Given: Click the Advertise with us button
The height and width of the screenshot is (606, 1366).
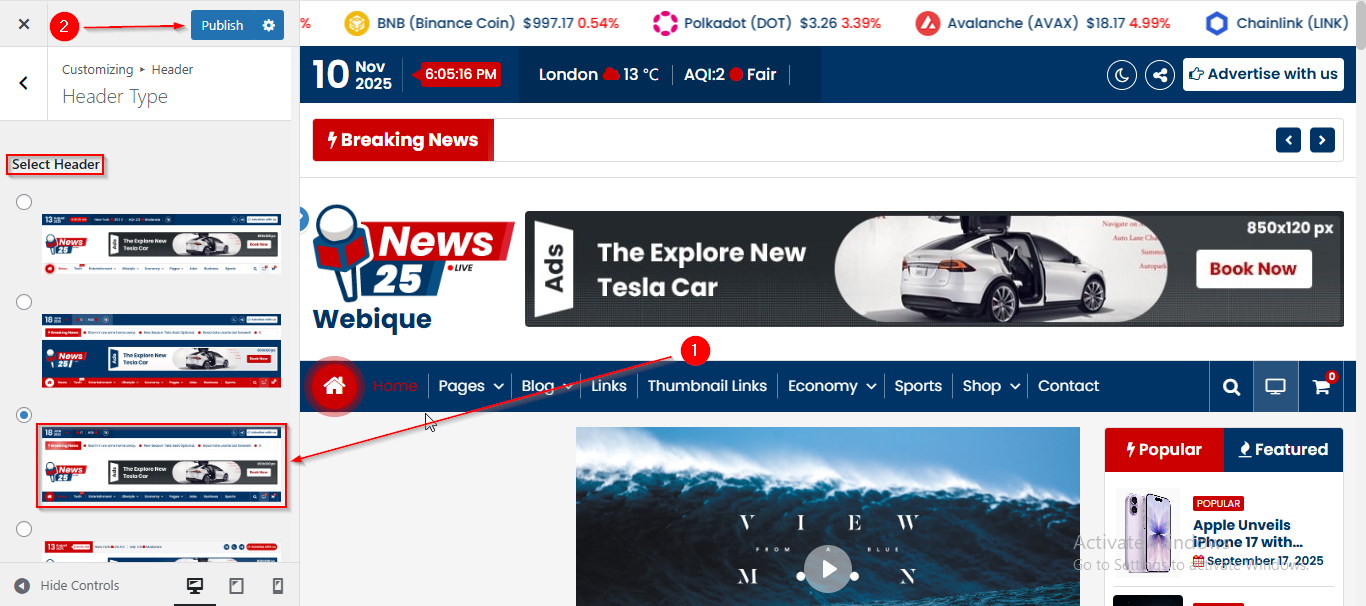Looking at the screenshot, I should click(x=1263, y=75).
